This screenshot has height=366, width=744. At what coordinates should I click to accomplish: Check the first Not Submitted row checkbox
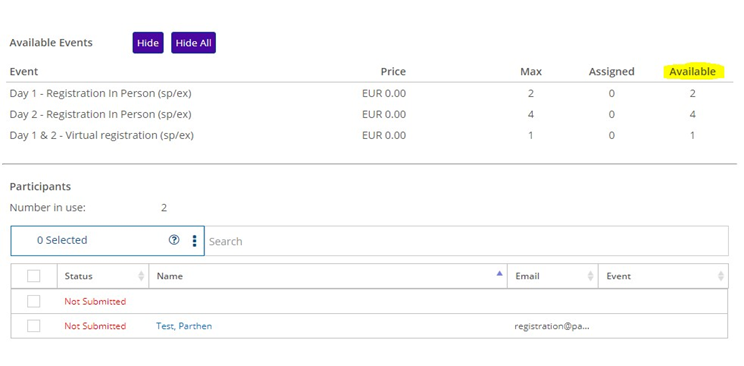coord(34,301)
